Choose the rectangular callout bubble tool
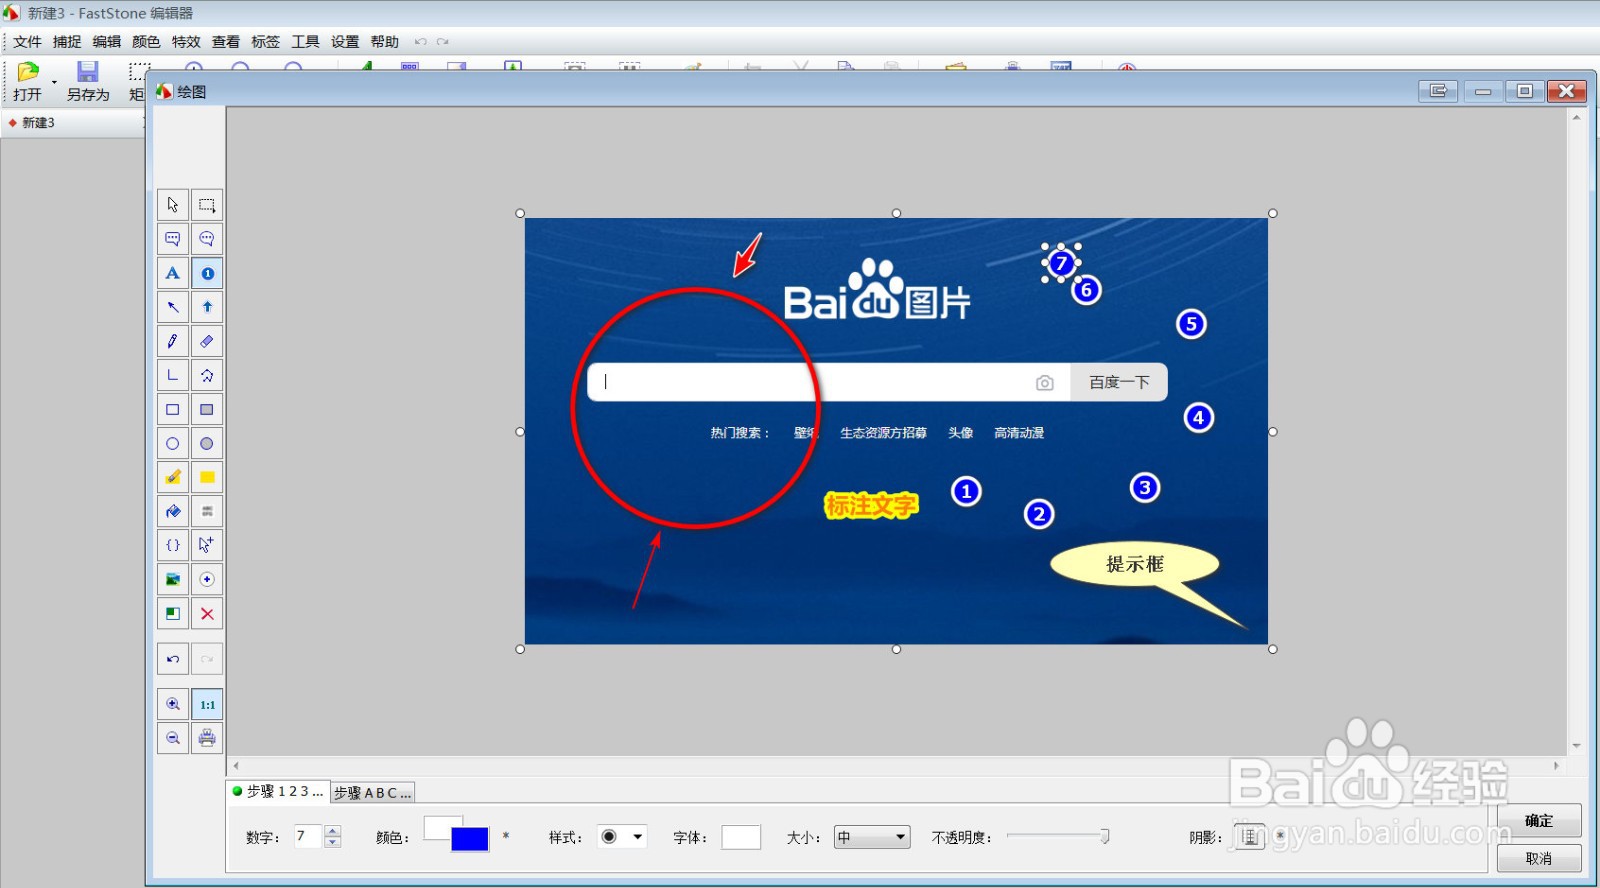The image size is (1600, 888). pos(172,239)
